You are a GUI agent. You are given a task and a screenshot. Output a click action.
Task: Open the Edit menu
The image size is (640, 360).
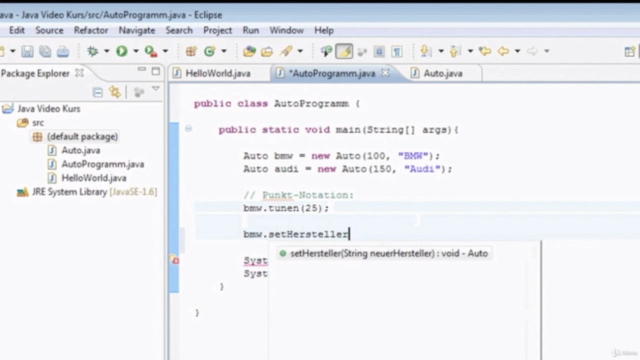click(17, 30)
